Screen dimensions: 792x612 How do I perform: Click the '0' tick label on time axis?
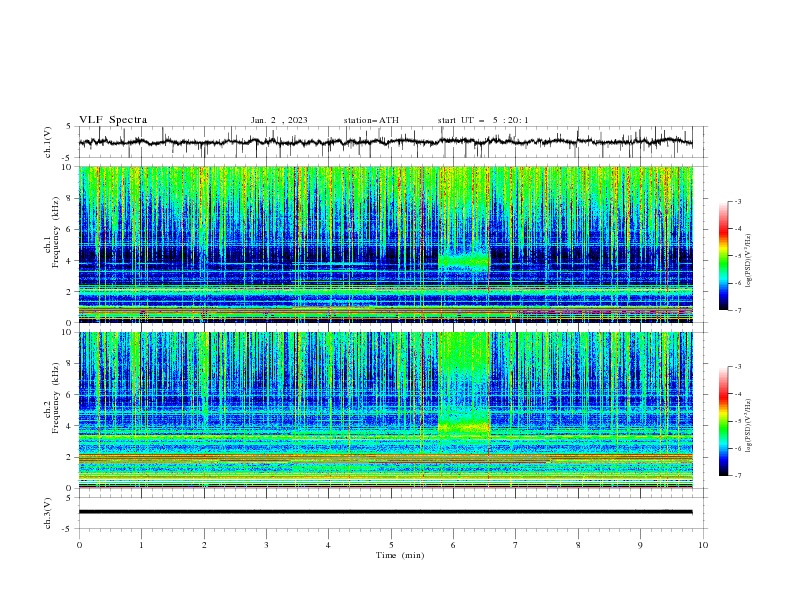click(x=79, y=545)
